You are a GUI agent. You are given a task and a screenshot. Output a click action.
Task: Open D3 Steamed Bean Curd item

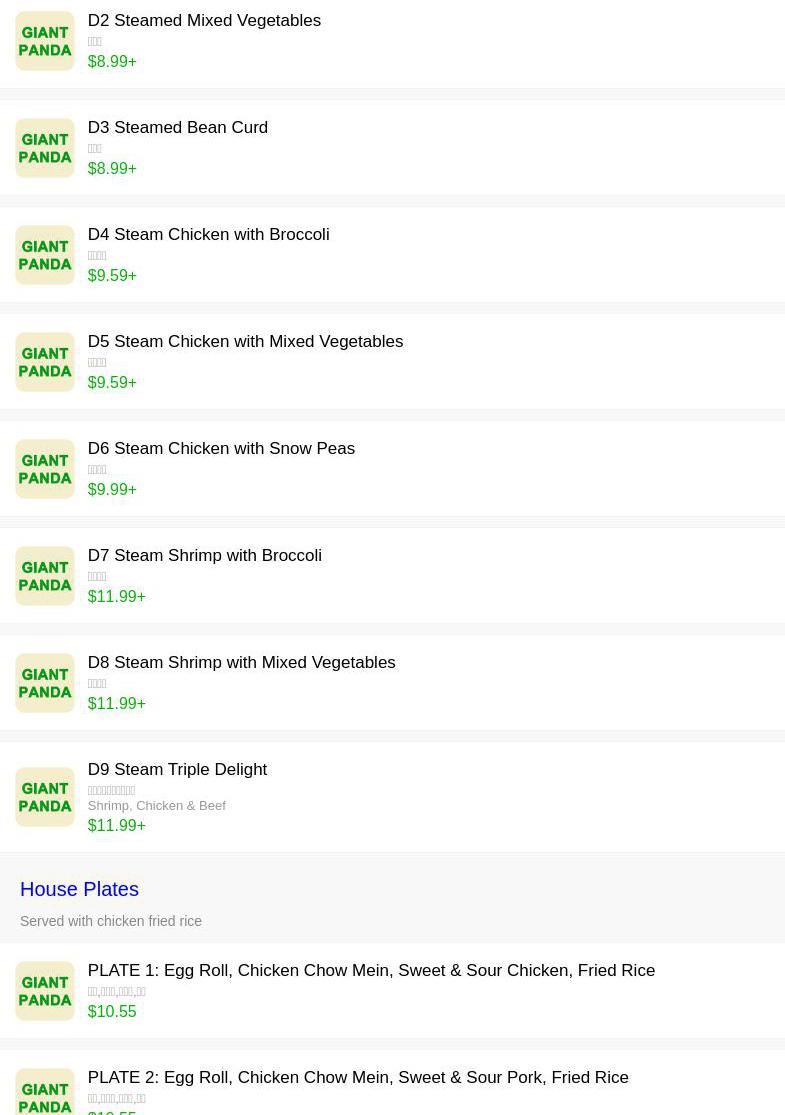(178, 128)
